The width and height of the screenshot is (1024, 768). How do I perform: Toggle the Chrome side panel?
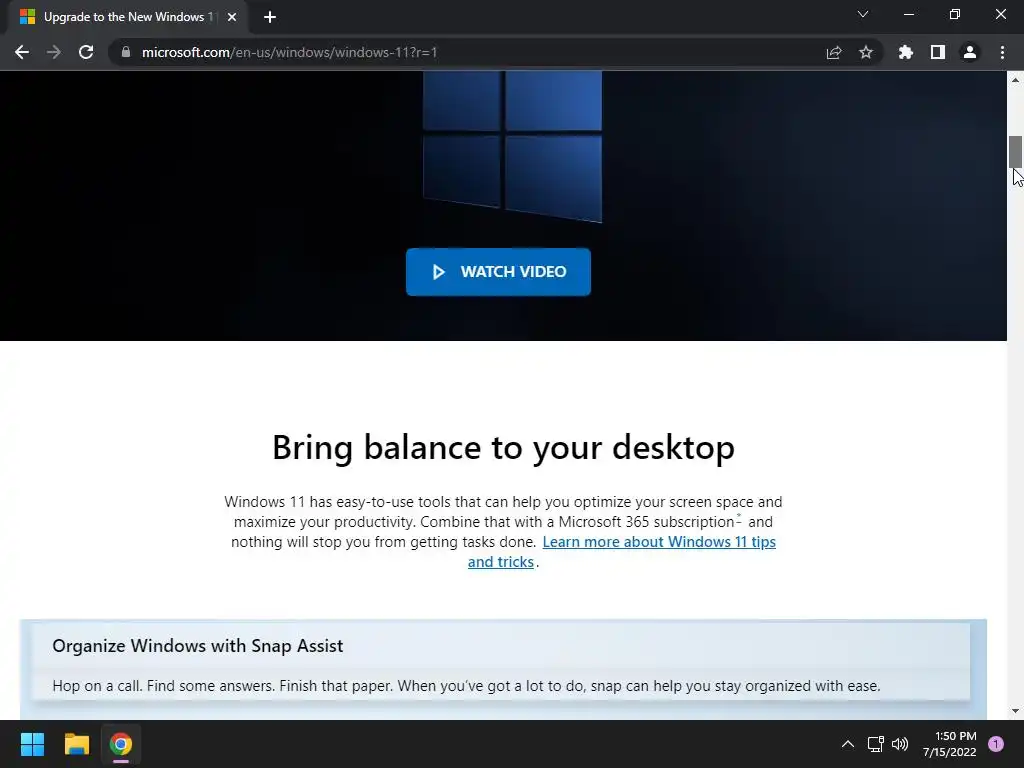click(938, 52)
